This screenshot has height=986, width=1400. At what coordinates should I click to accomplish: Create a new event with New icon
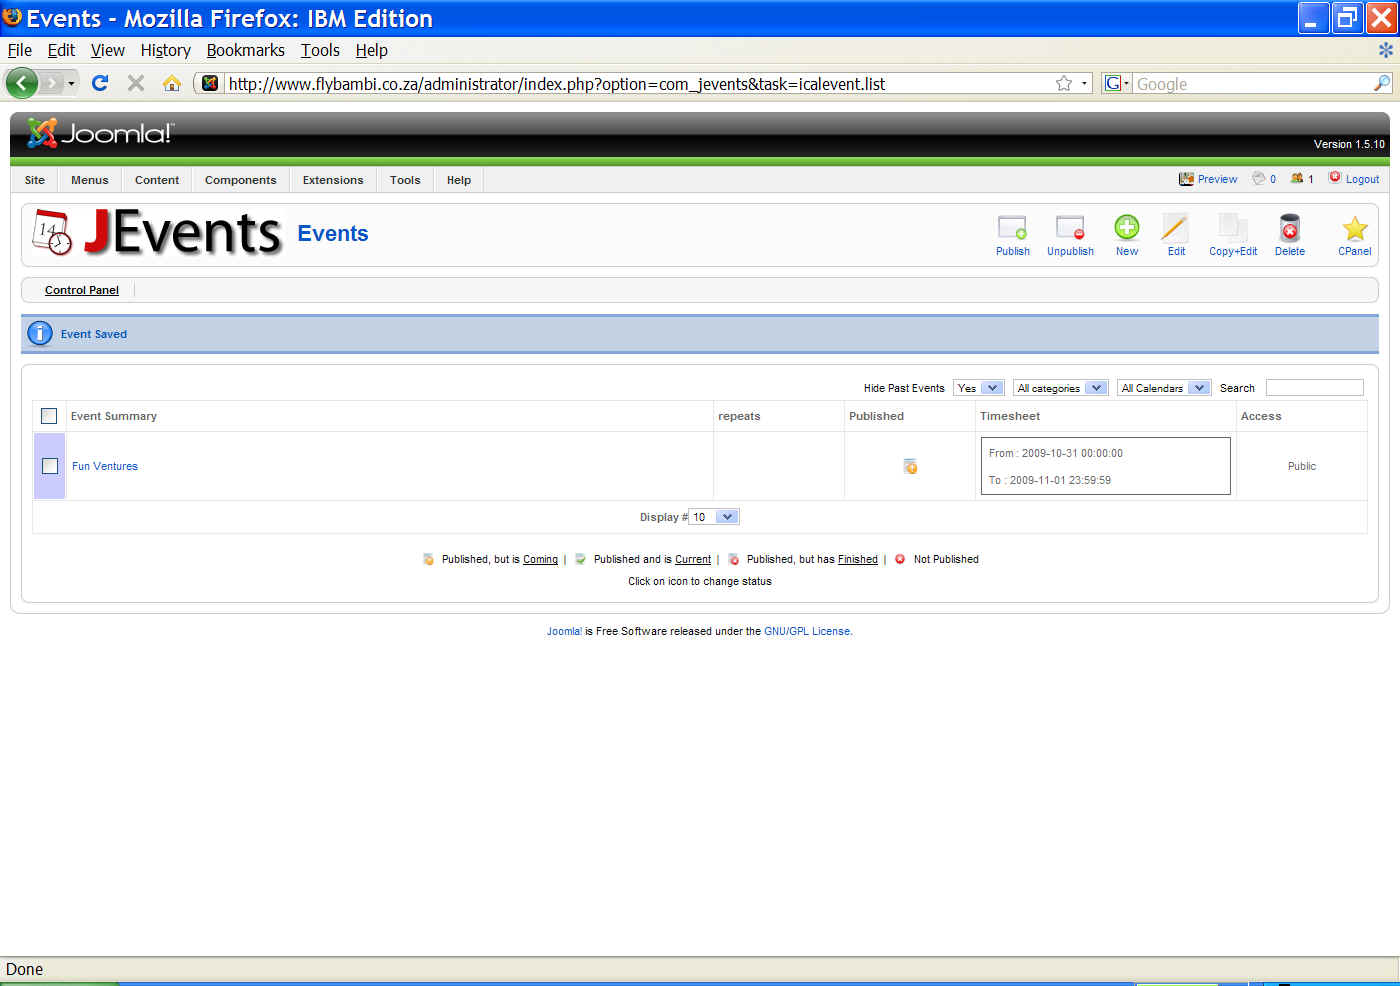click(x=1126, y=229)
